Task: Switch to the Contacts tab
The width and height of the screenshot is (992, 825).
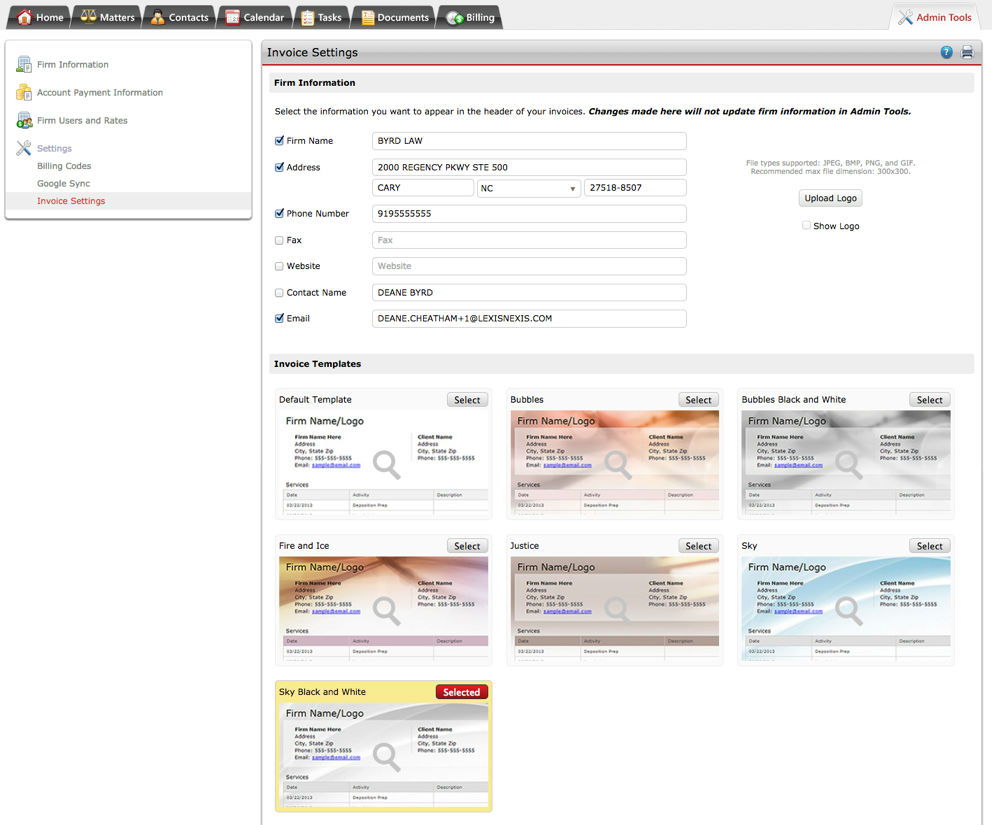Action: pyautogui.click(x=179, y=17)
